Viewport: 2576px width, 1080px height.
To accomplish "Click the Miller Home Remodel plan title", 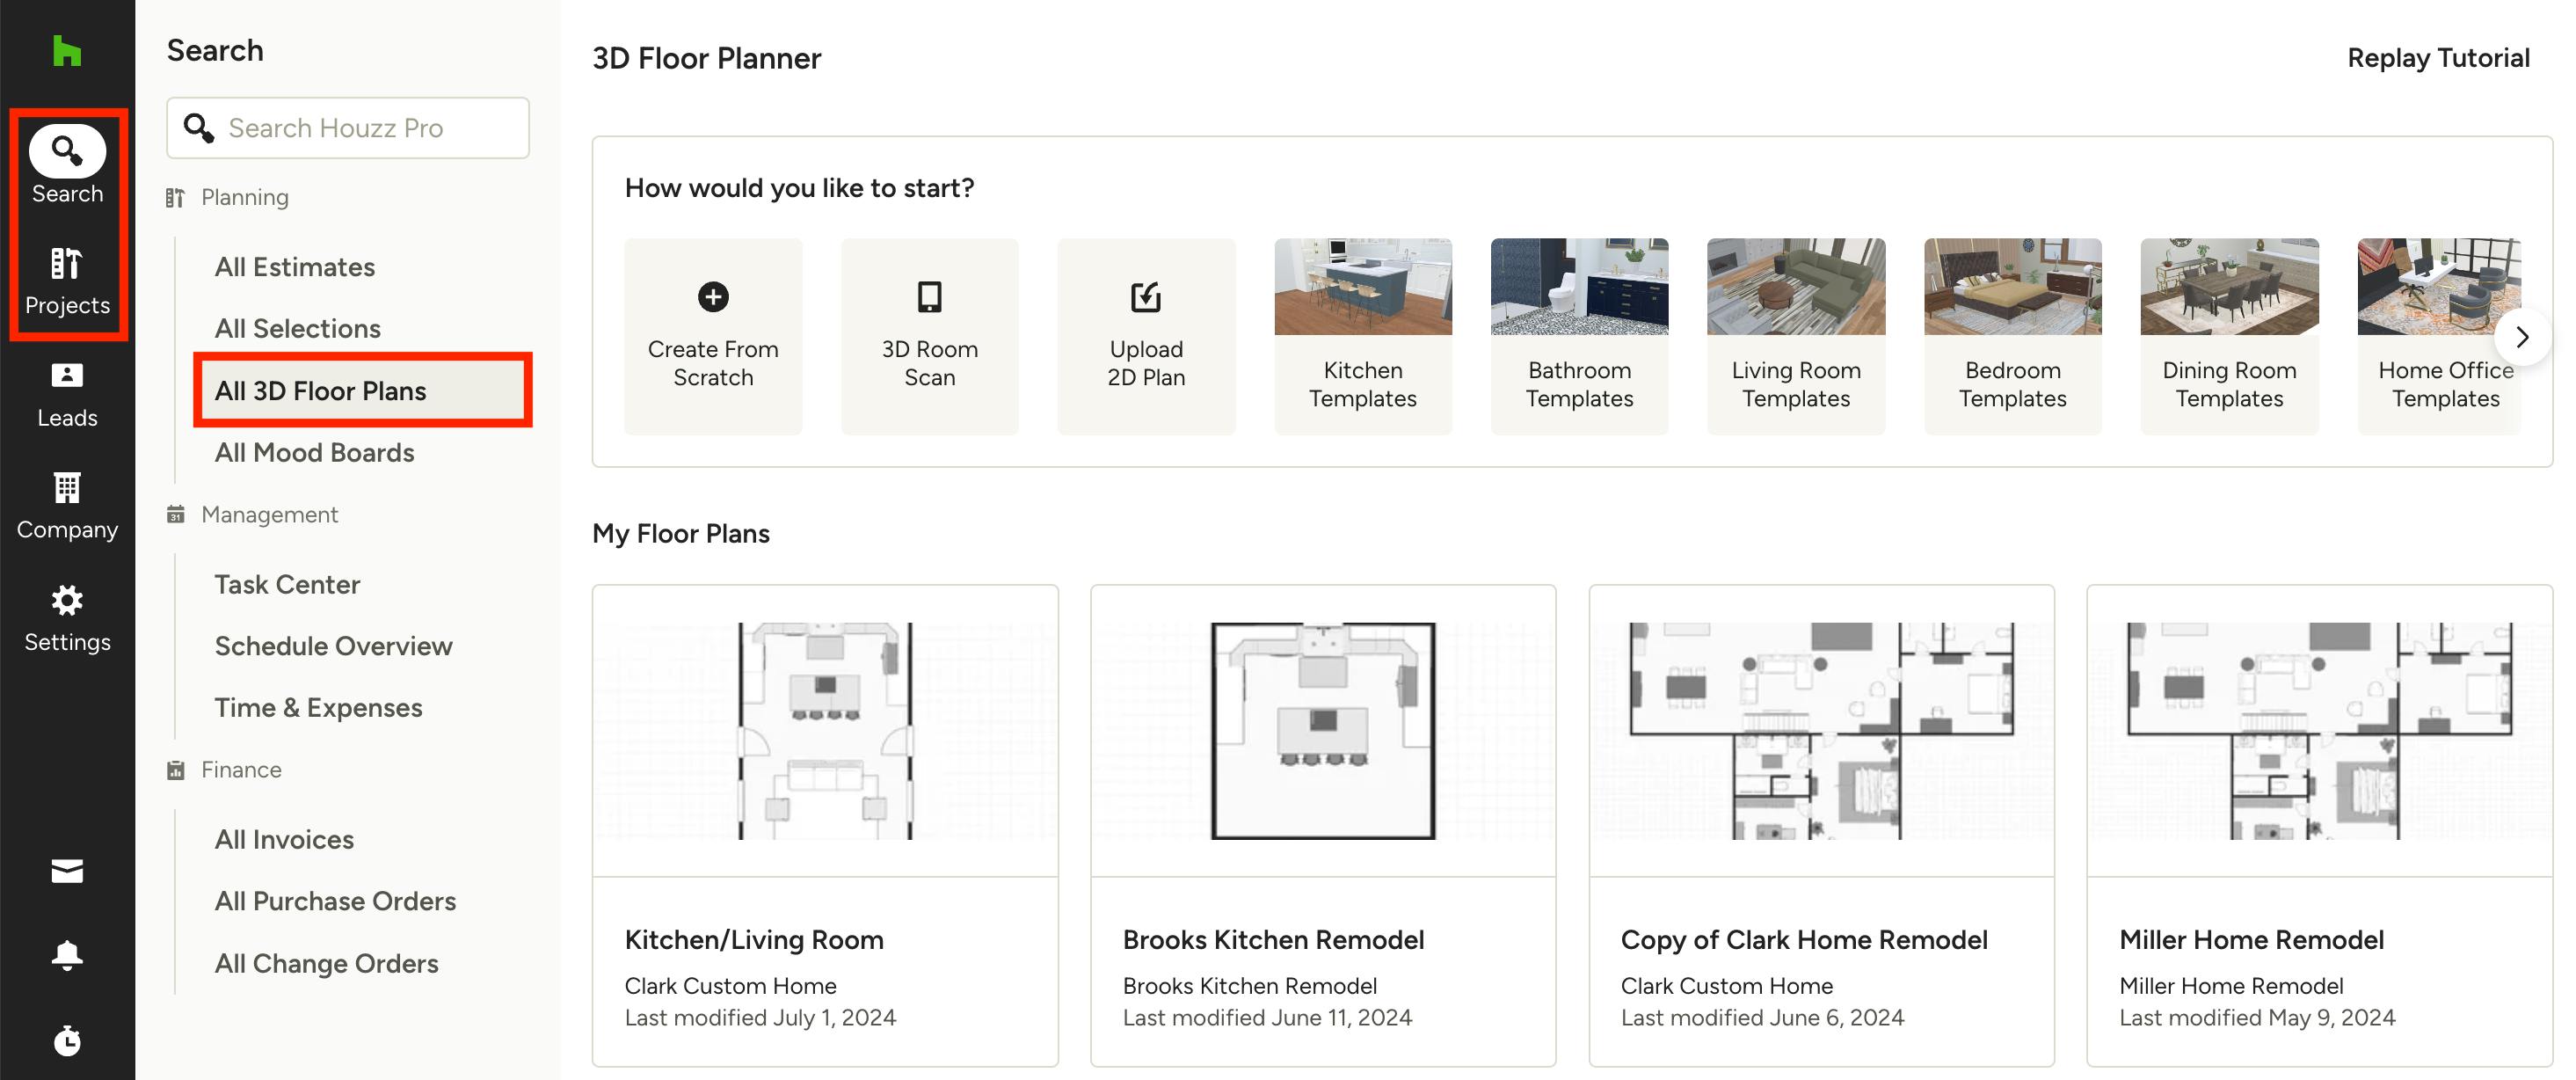I will (x=2251, y=940).
